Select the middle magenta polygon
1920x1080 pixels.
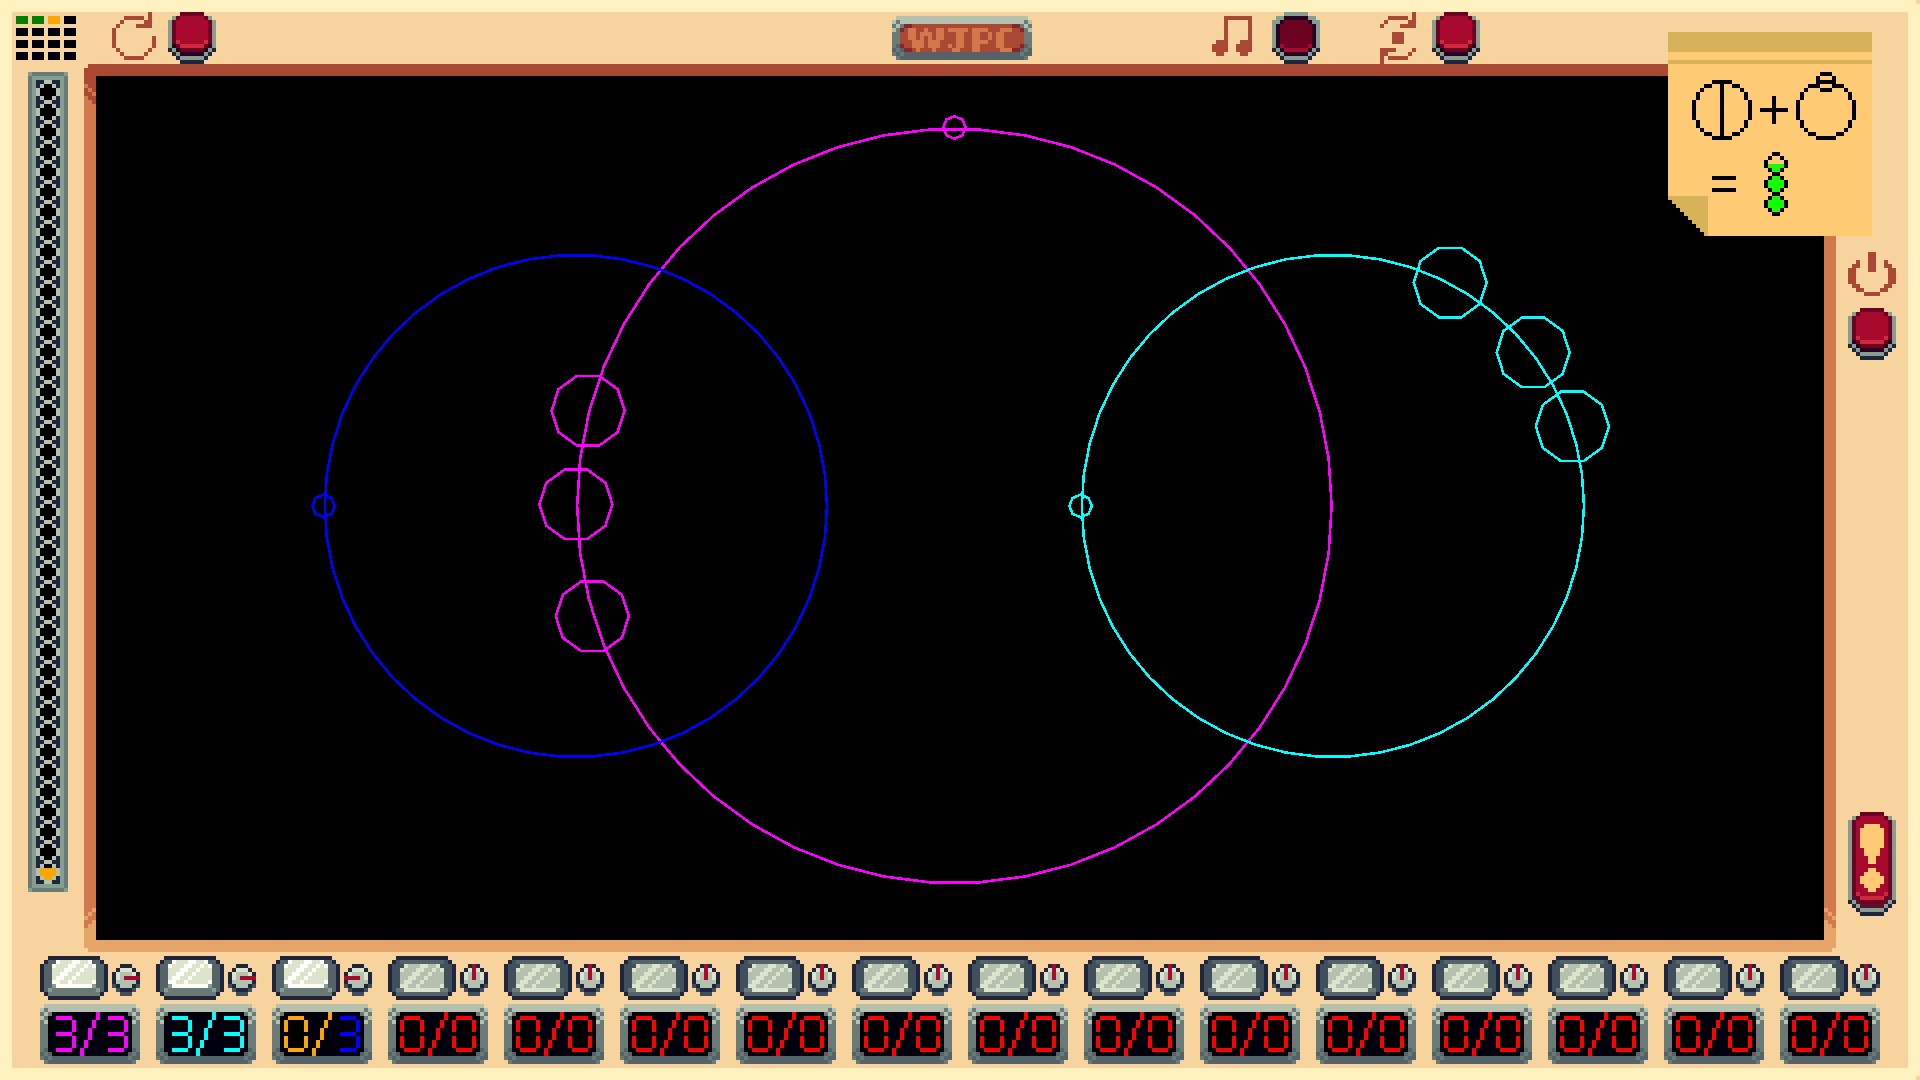point(576,504)
